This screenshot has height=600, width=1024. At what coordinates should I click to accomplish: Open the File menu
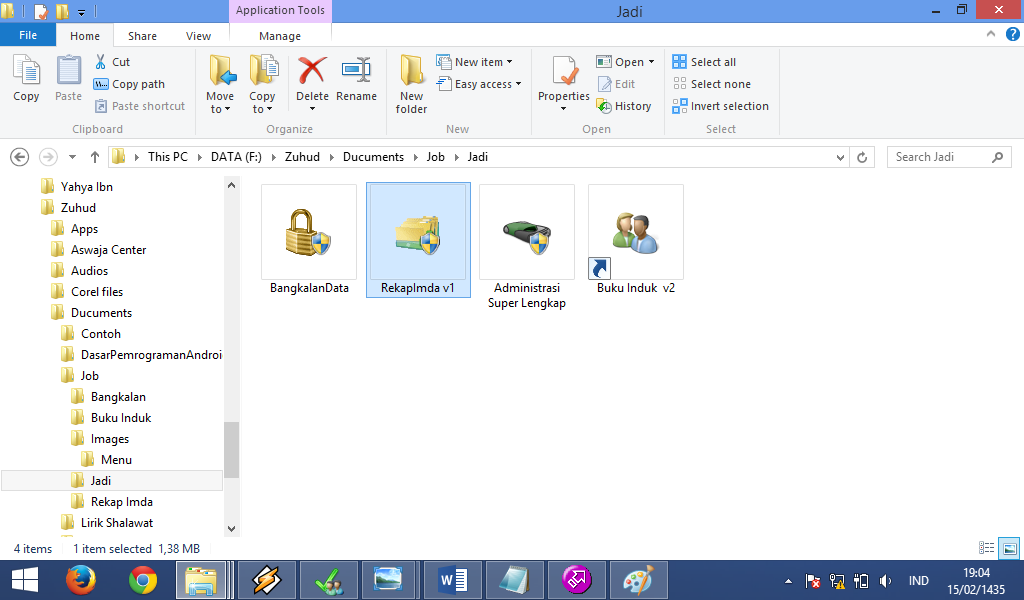click(28, 35)
